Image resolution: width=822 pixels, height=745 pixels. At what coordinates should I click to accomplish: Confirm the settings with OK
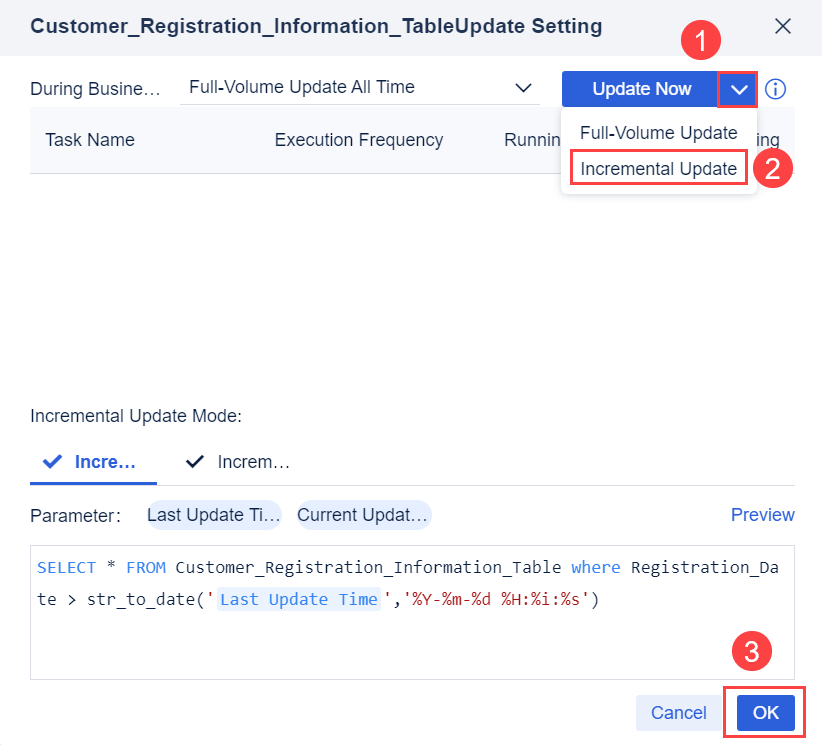click(x=764, y=713)
